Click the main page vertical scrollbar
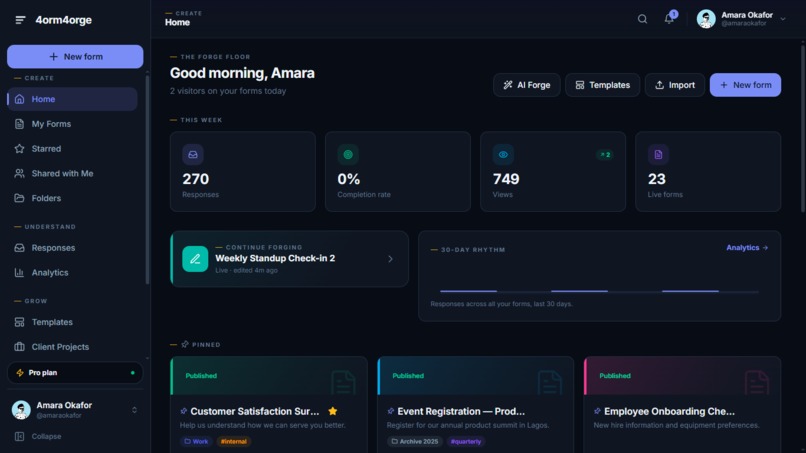 pyautogui.click(x=802, y=129)
